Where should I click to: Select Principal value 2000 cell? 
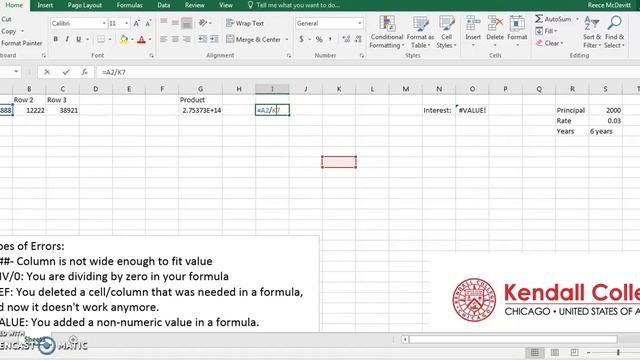click(606, 110)
